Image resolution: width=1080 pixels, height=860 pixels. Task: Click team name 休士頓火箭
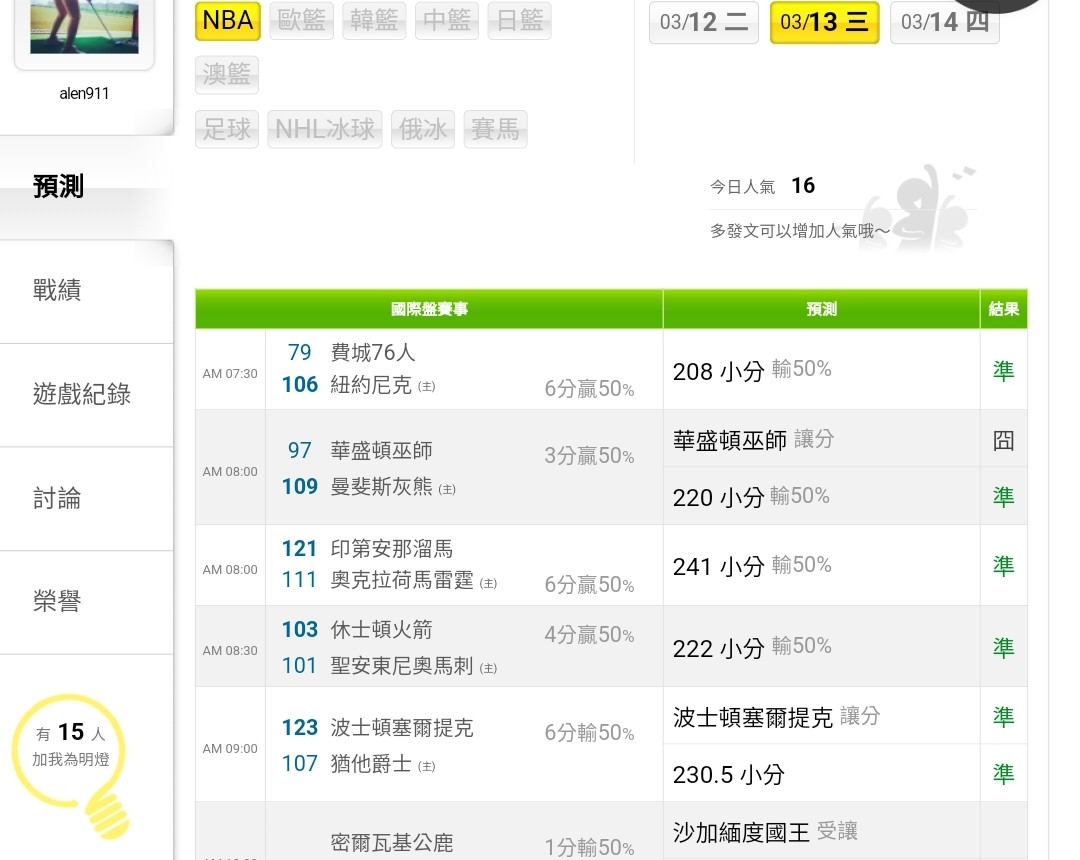coord(382,630)
